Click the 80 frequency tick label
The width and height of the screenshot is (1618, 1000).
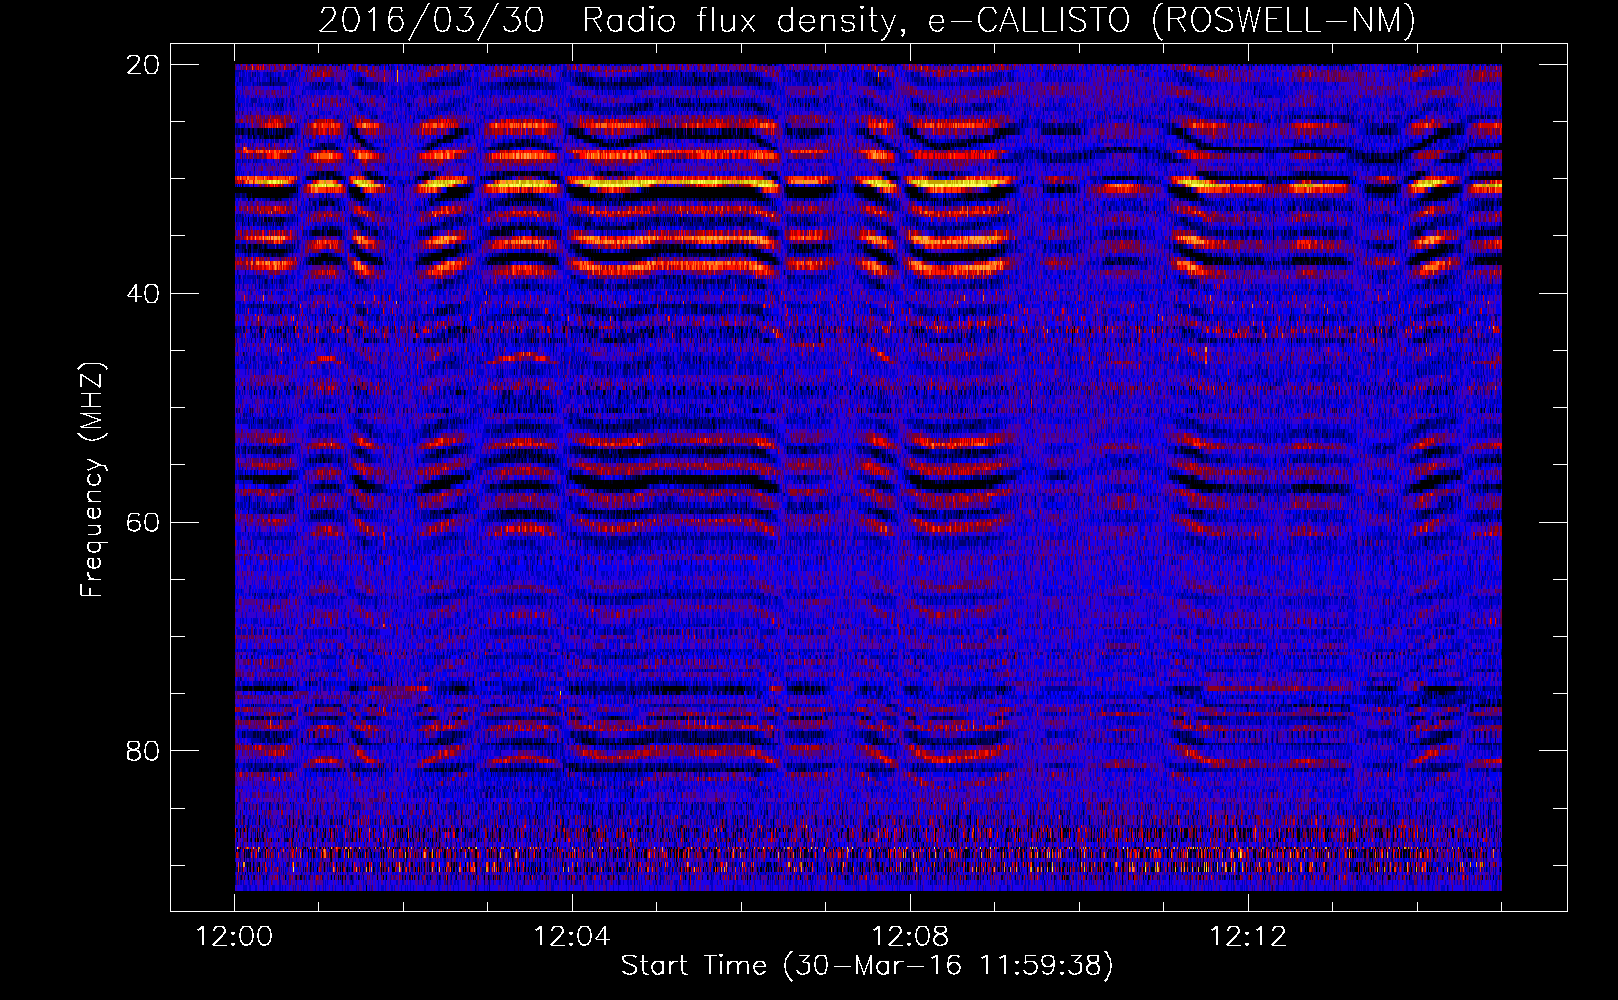[143, 751]
